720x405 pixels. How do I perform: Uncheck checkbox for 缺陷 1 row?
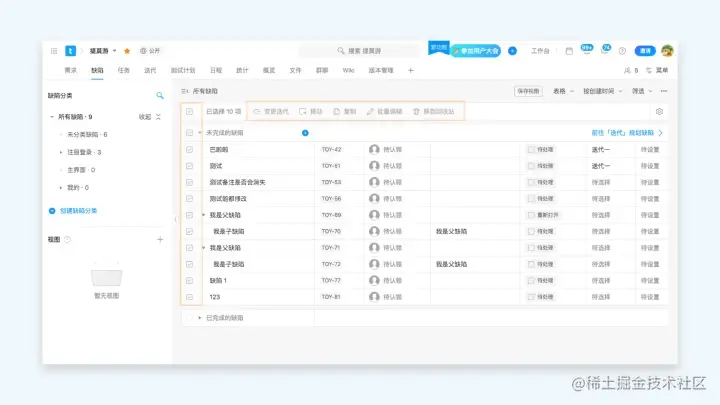click(x=190, y=281)
